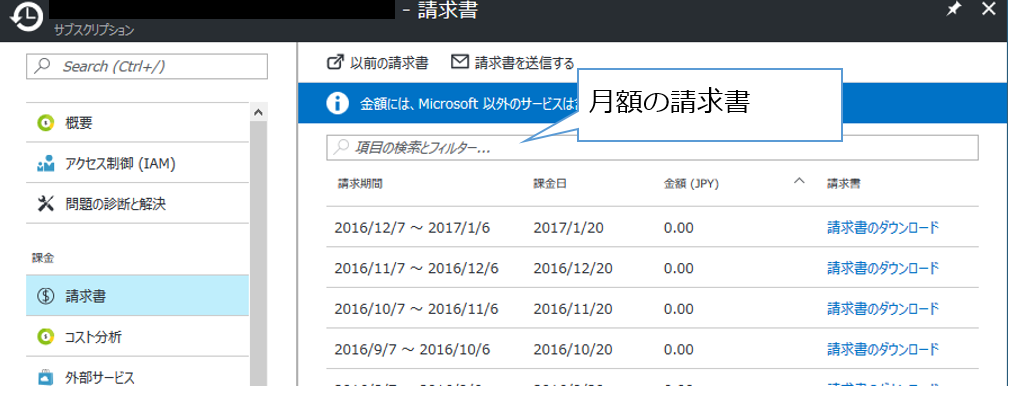
Task: Click the external link icon
Action: pyautogui.click(x=336, y=62)
